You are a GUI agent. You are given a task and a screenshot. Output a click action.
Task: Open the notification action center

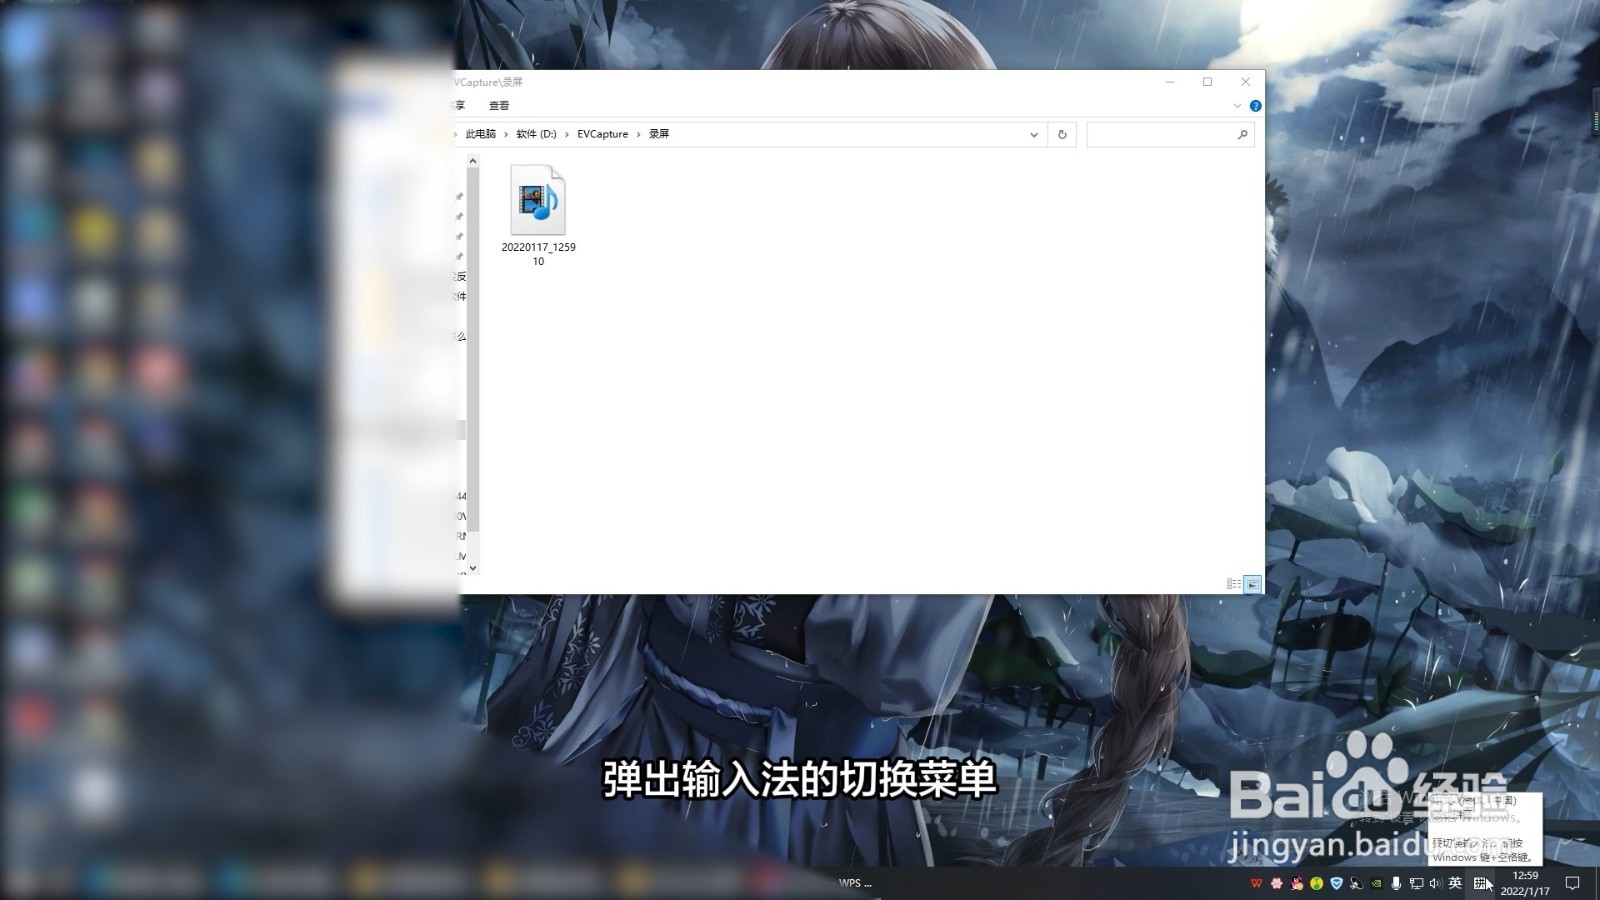click(1572, 883)
